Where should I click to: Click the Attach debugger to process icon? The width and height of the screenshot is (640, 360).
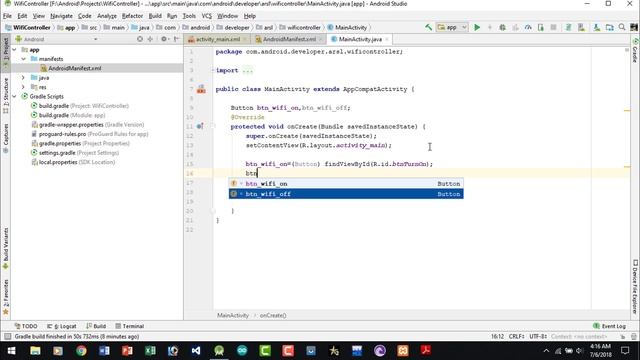[541, 27]
